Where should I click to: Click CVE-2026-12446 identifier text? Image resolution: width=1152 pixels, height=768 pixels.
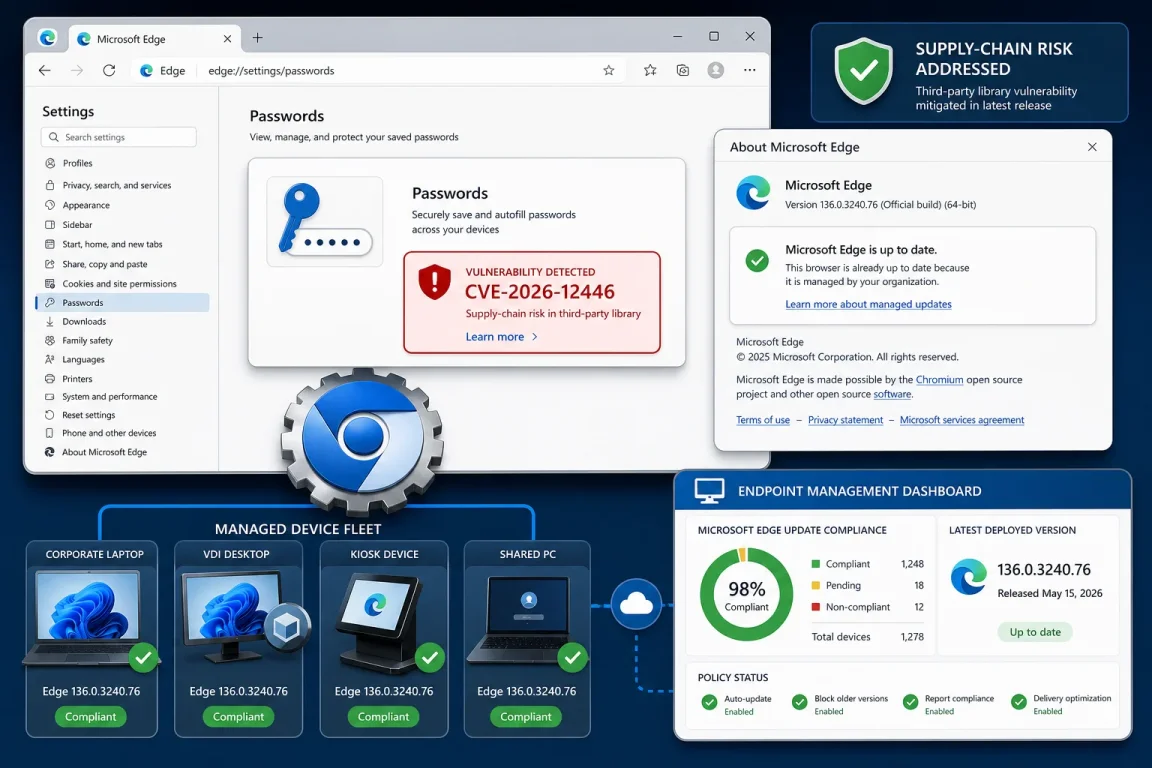[539, 292]
